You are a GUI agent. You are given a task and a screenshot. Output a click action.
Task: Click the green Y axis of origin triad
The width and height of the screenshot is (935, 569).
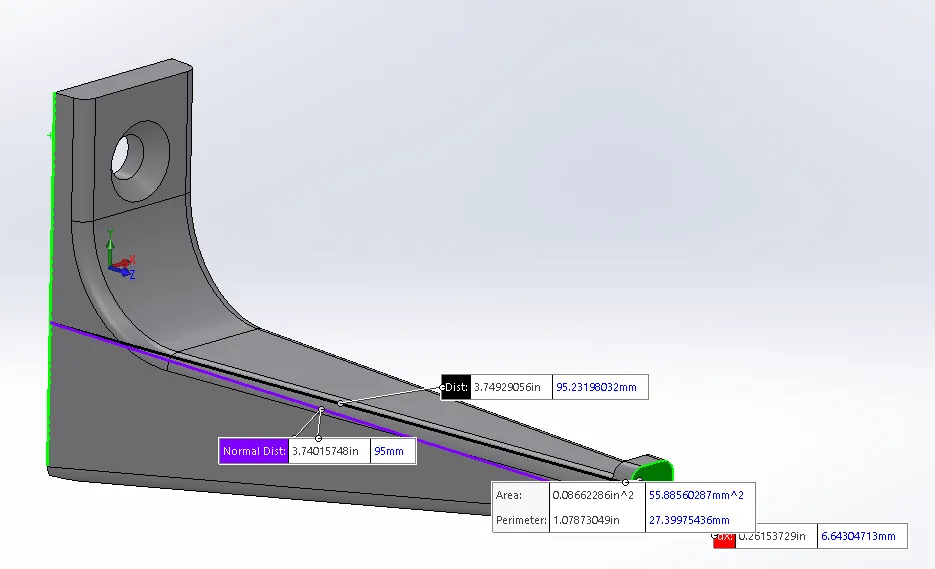110,249
